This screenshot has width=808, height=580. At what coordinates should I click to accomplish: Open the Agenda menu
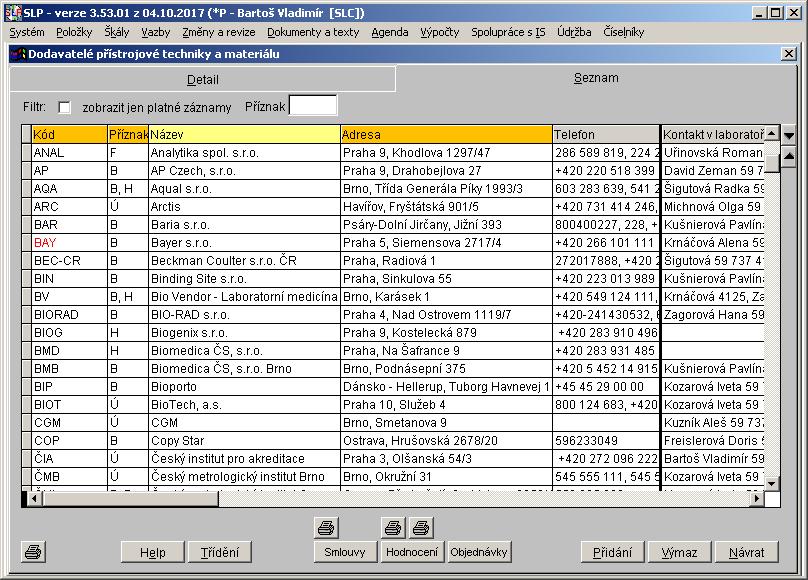[390, 32]
